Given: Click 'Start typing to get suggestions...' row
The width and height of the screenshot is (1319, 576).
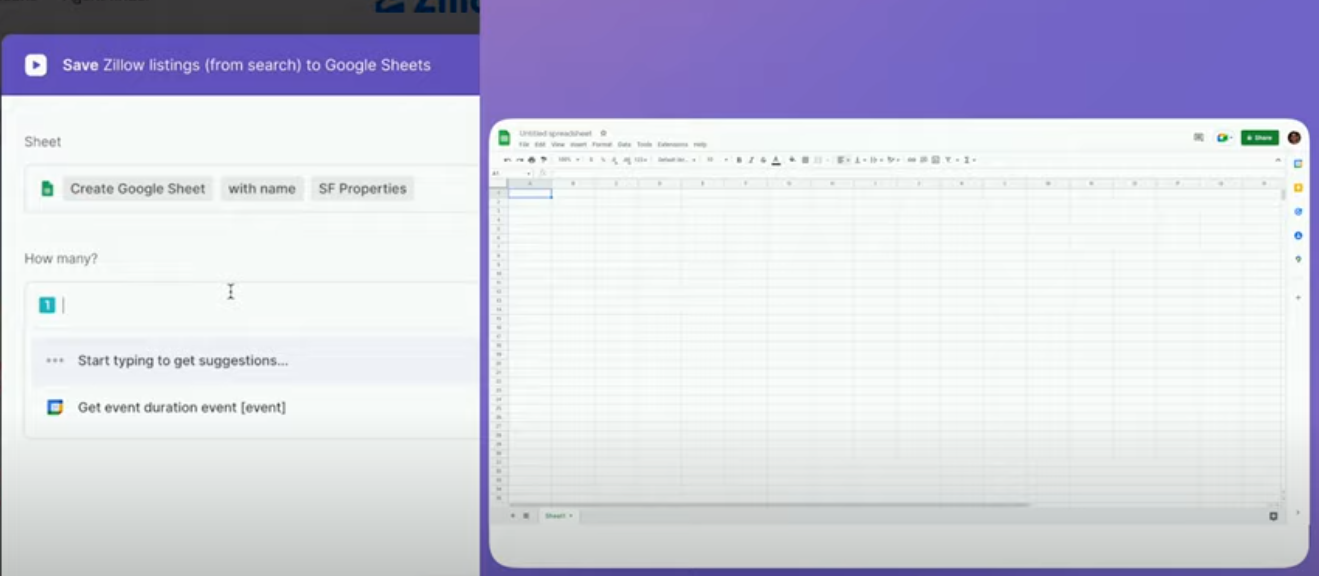Looking at the screenshot, I should click(x=255, y=360).
